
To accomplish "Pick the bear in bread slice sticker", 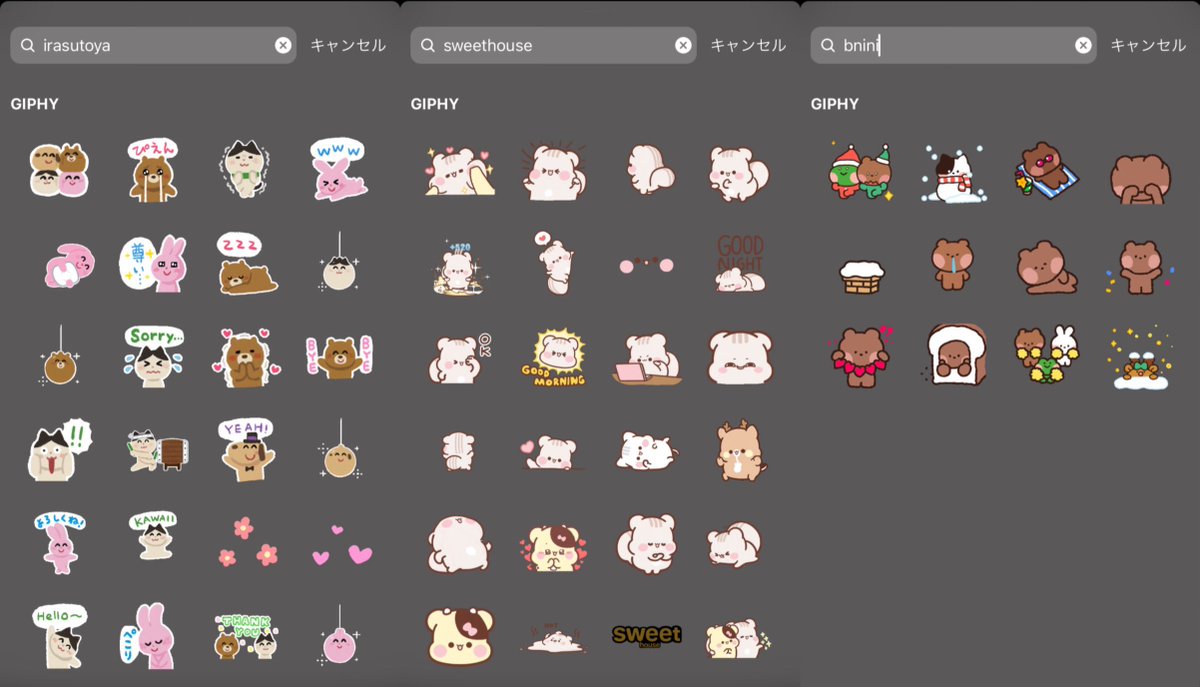I will 953,357.
